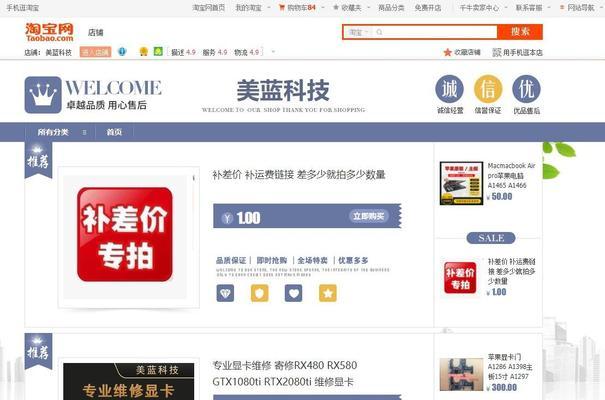Open the small 补差价专拍 sidebar thumbnail
605x400 pixels.
[x=460, y=277]
